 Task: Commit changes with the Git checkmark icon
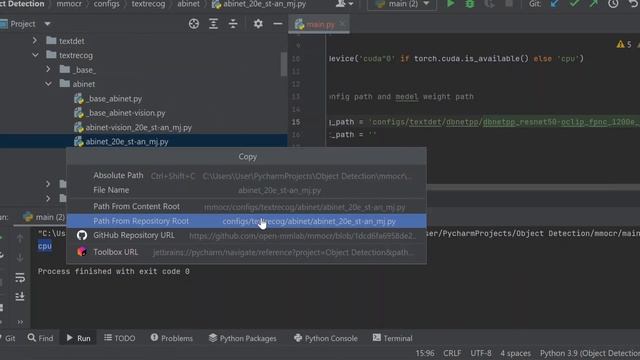point(574,4)
